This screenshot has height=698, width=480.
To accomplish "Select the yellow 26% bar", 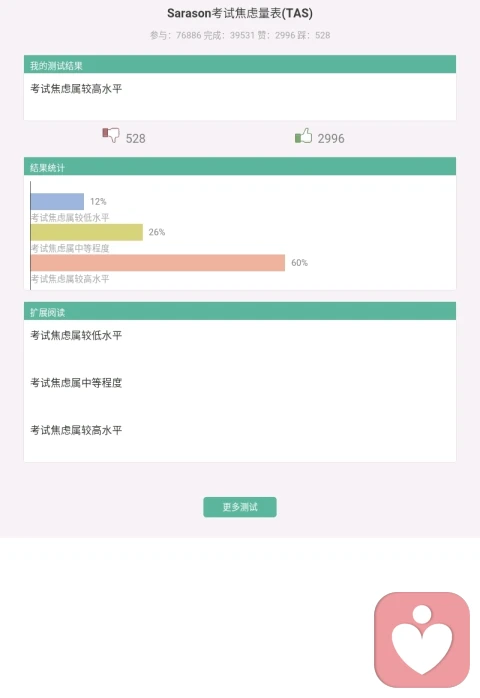I will (x=87, y=232).
